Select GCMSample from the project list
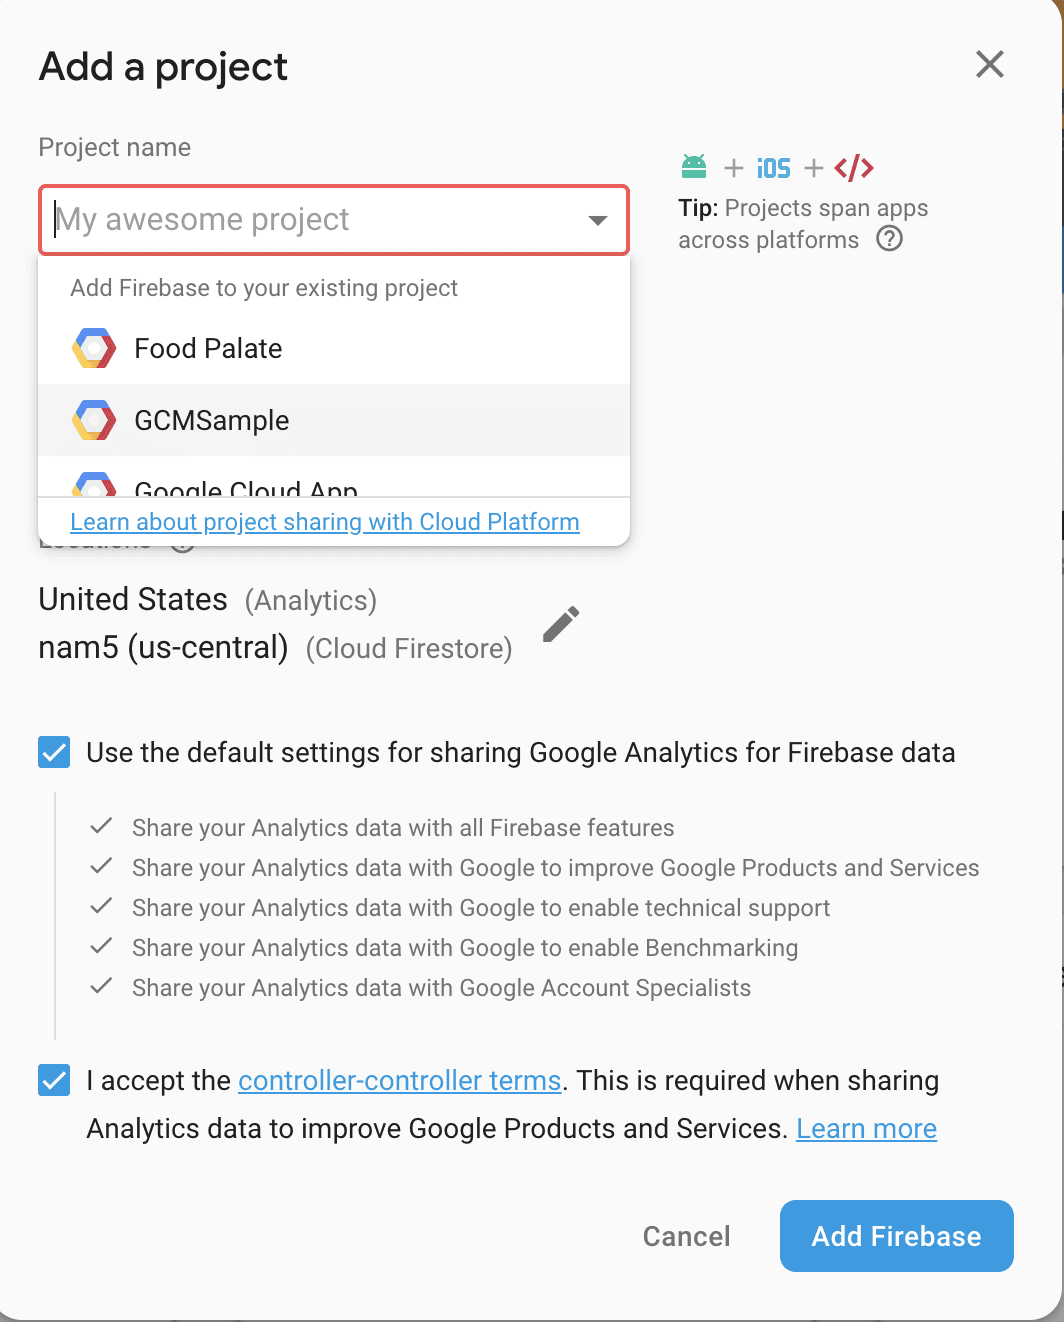The height and width of the screenshot is (1322, 1064). pos(212,420)
